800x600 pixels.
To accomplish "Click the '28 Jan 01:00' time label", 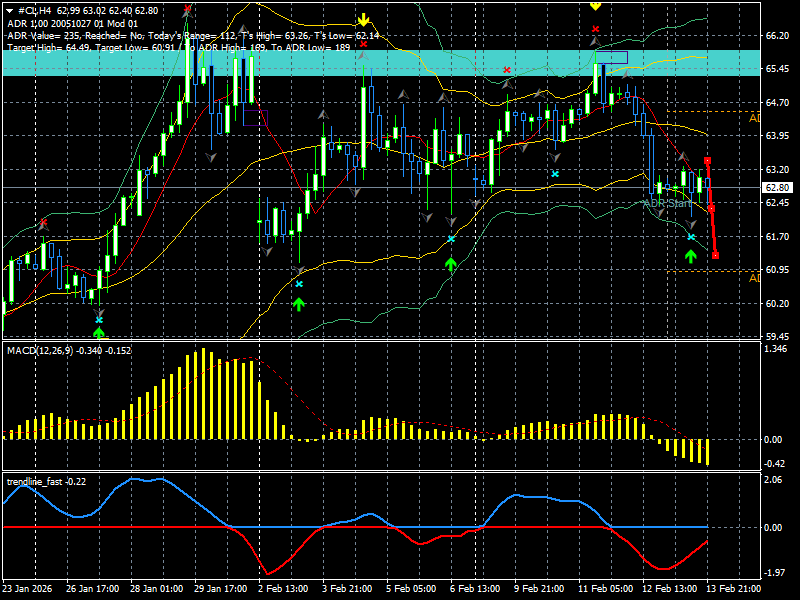I will (x=157, y=589).
